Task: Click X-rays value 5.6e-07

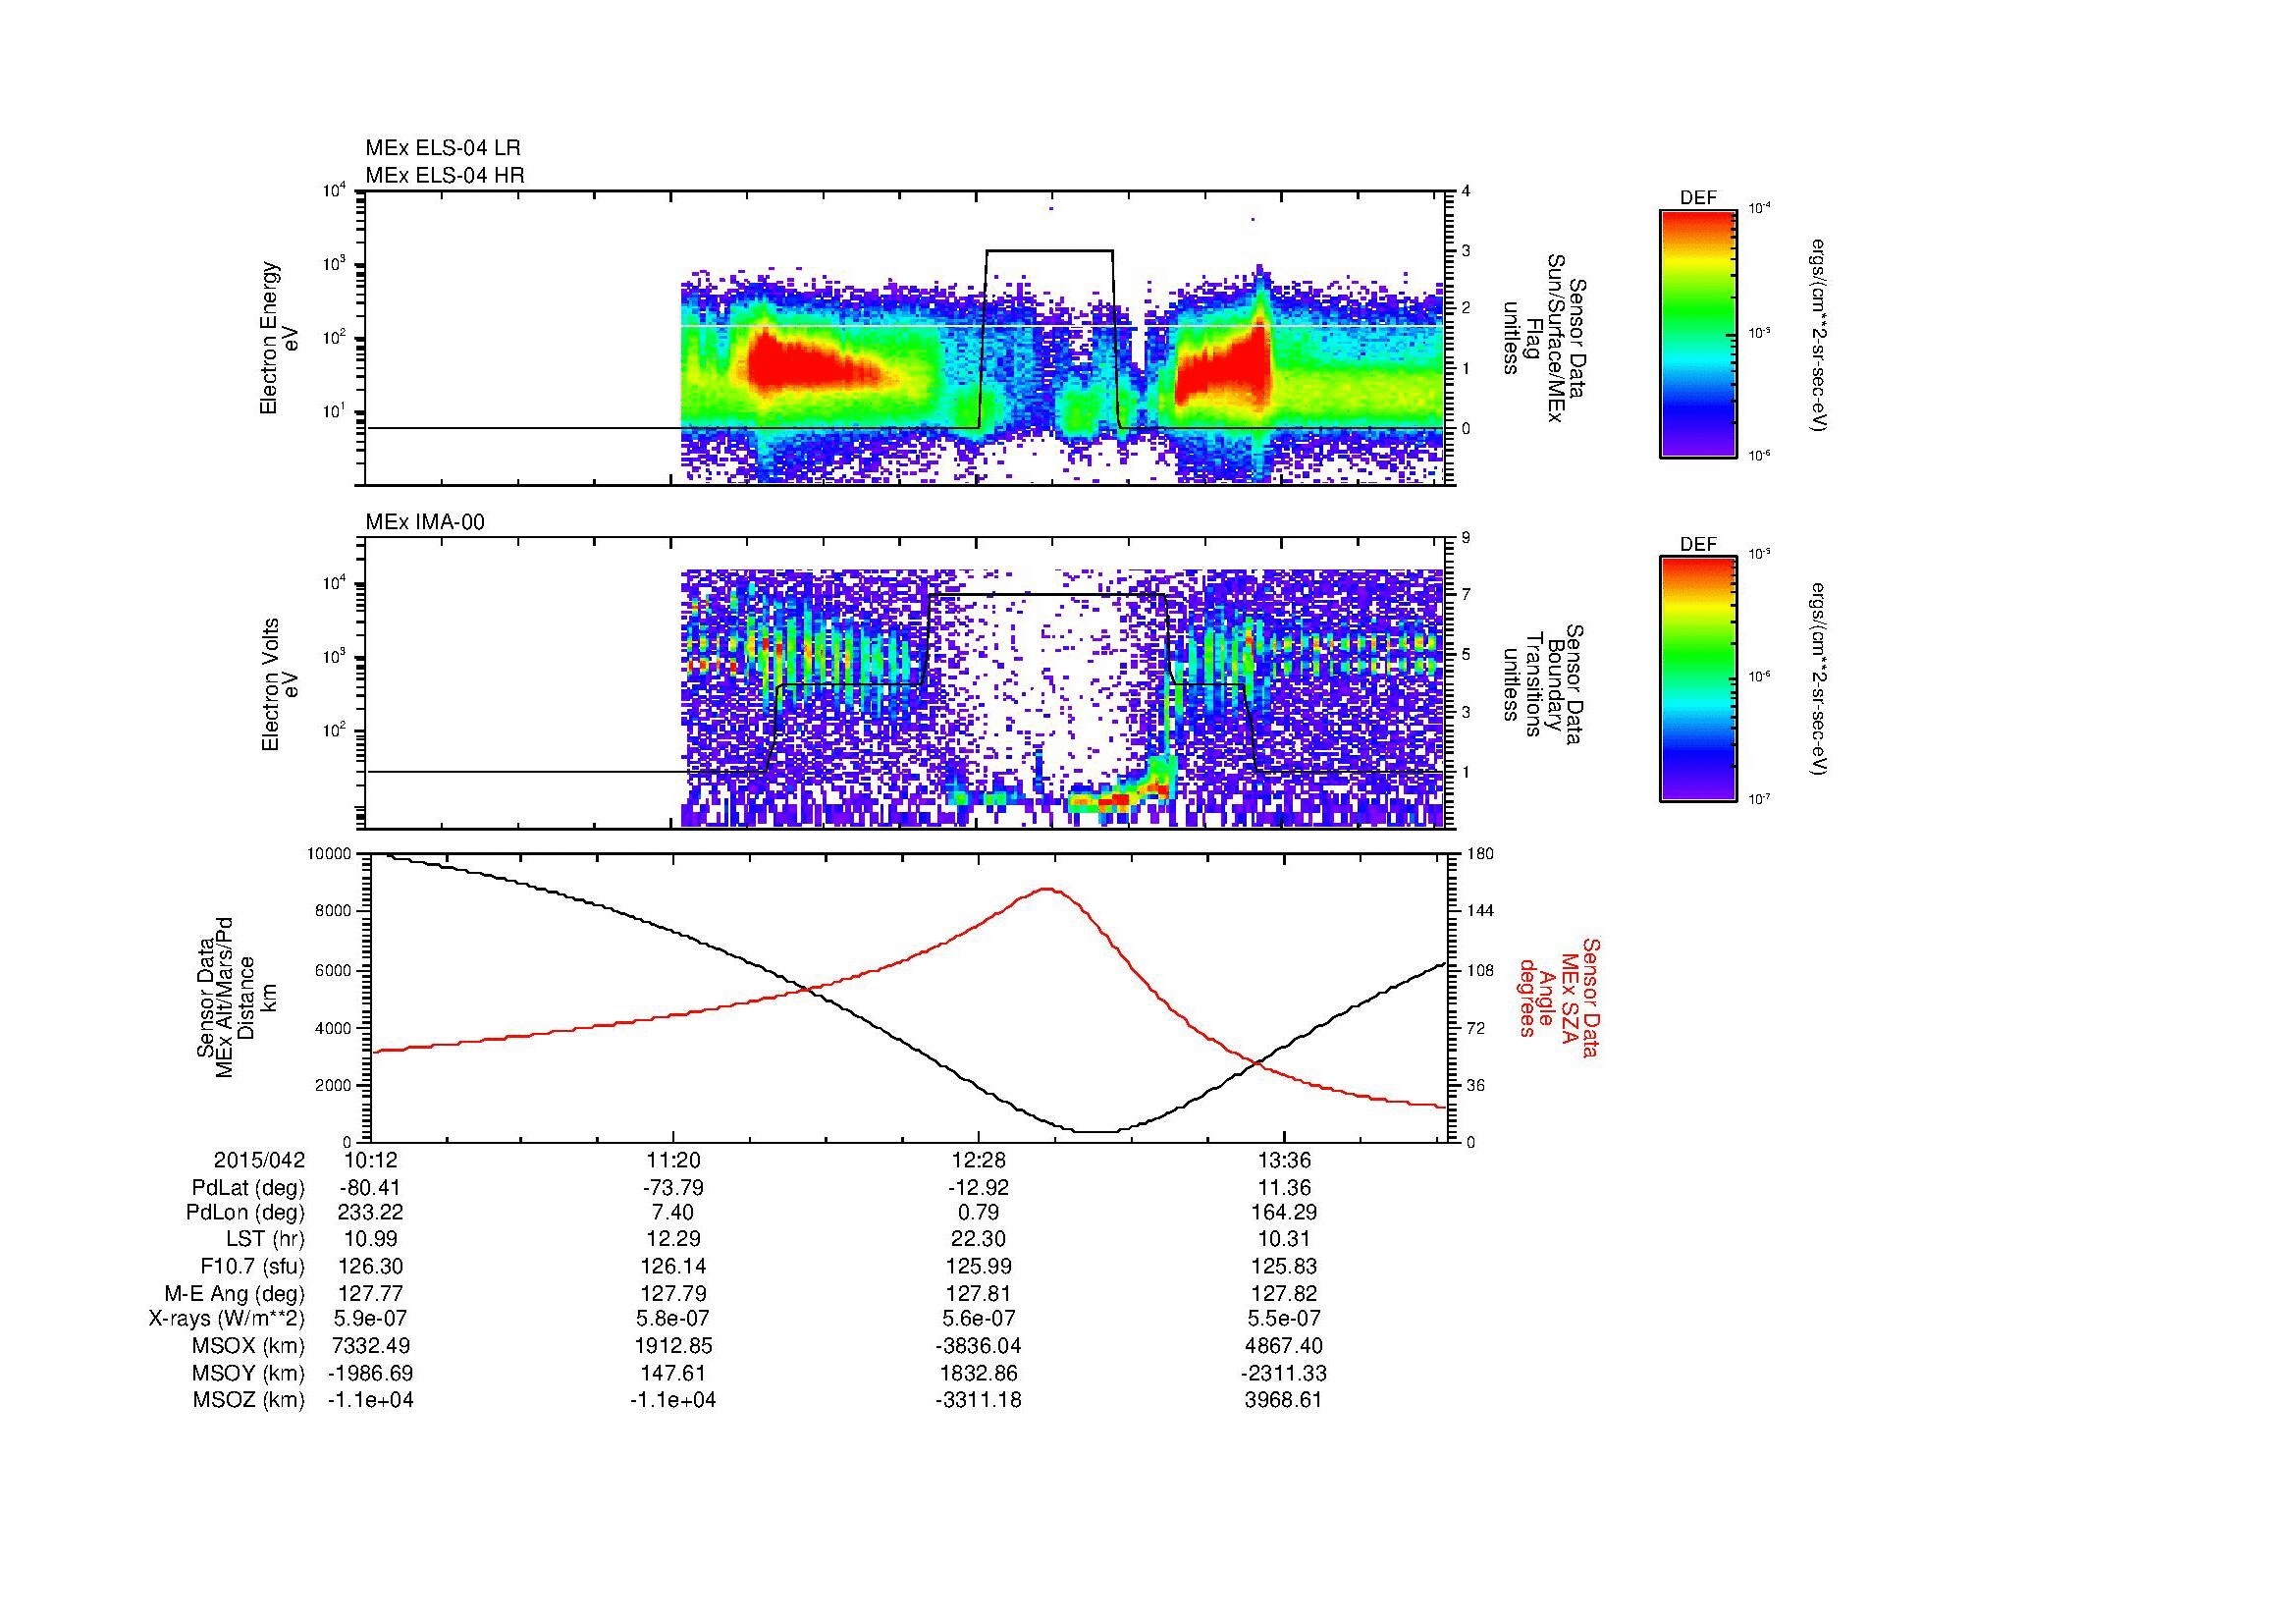Action: [978, 1320]
